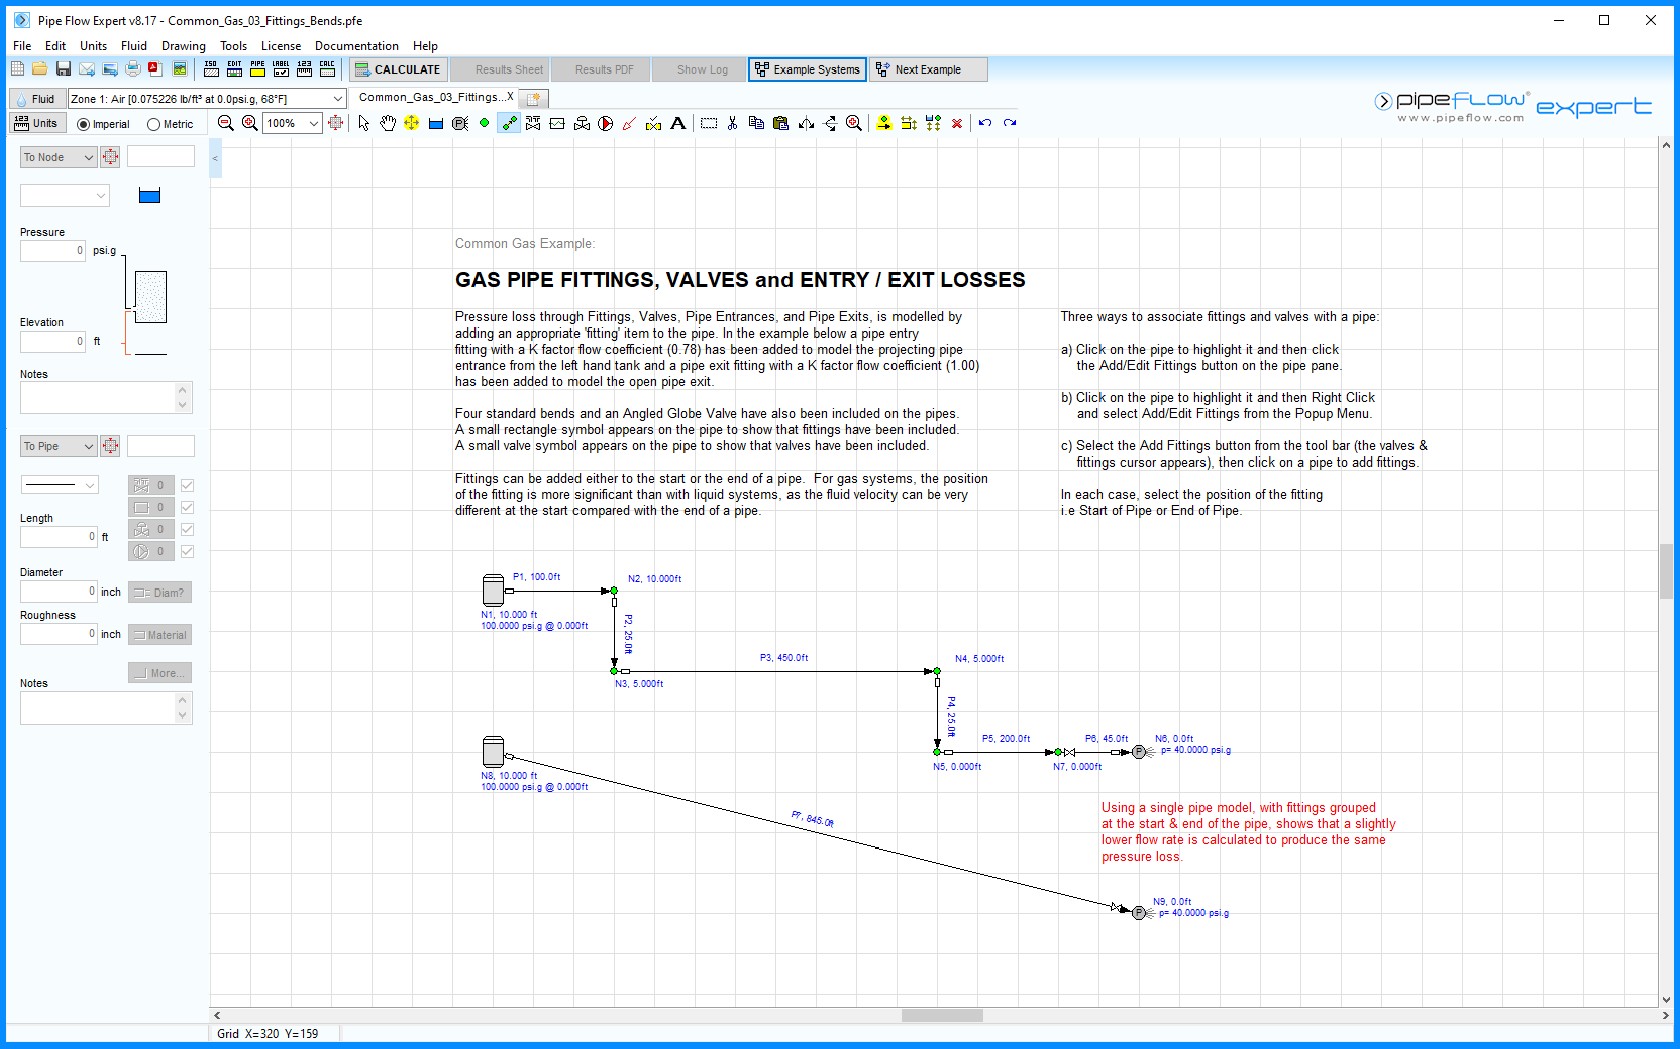1680x1049 pixels.
Task: Open the 100% zoom level dropdown
Action: click(313, 123)
